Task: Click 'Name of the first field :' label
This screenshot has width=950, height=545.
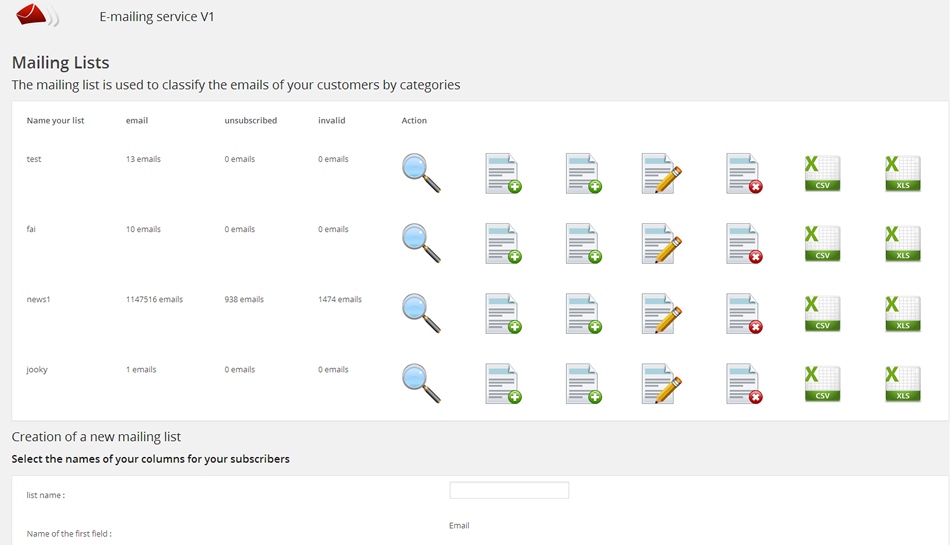Action: (x=69, y=534)
